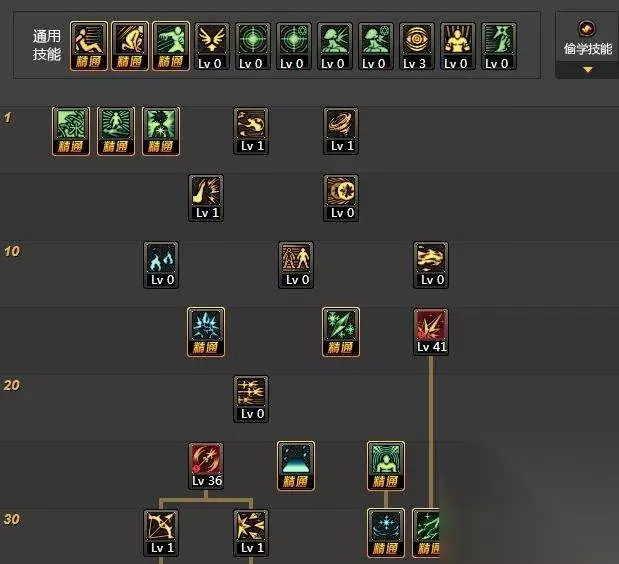Screen dimensions: 619x564
Task: Select the eye skill at Lv 3
Action: (416, 46)
